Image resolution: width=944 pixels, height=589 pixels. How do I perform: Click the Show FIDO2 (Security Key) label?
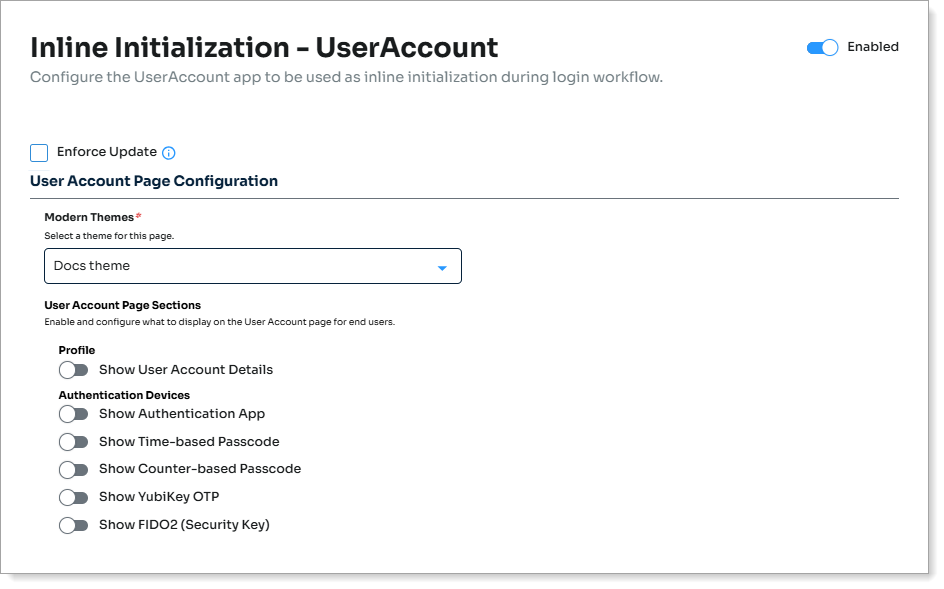pyautogui.click(x=184, y=525)
